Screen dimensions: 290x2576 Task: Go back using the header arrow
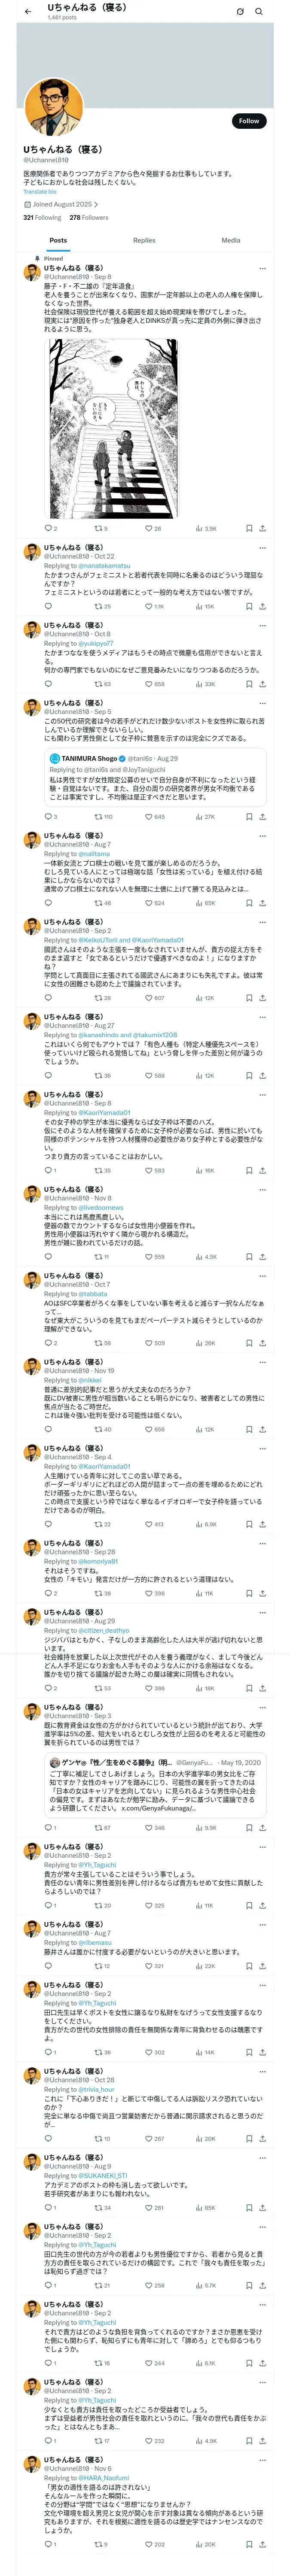tap(27, 11)
